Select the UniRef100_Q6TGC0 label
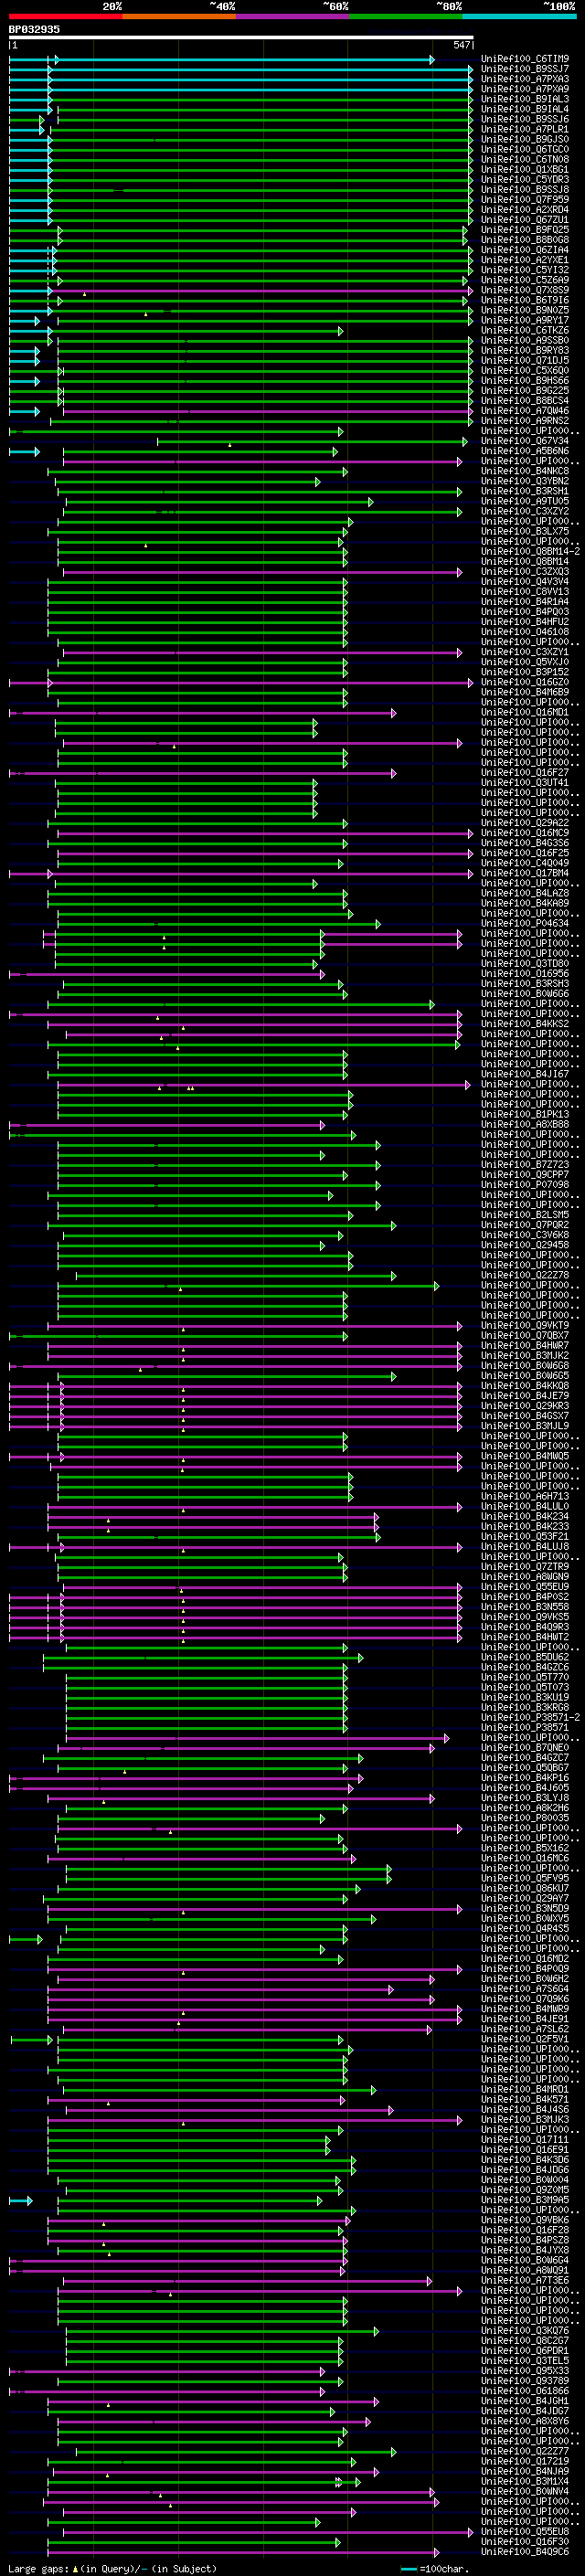 [x=525, y=149]
